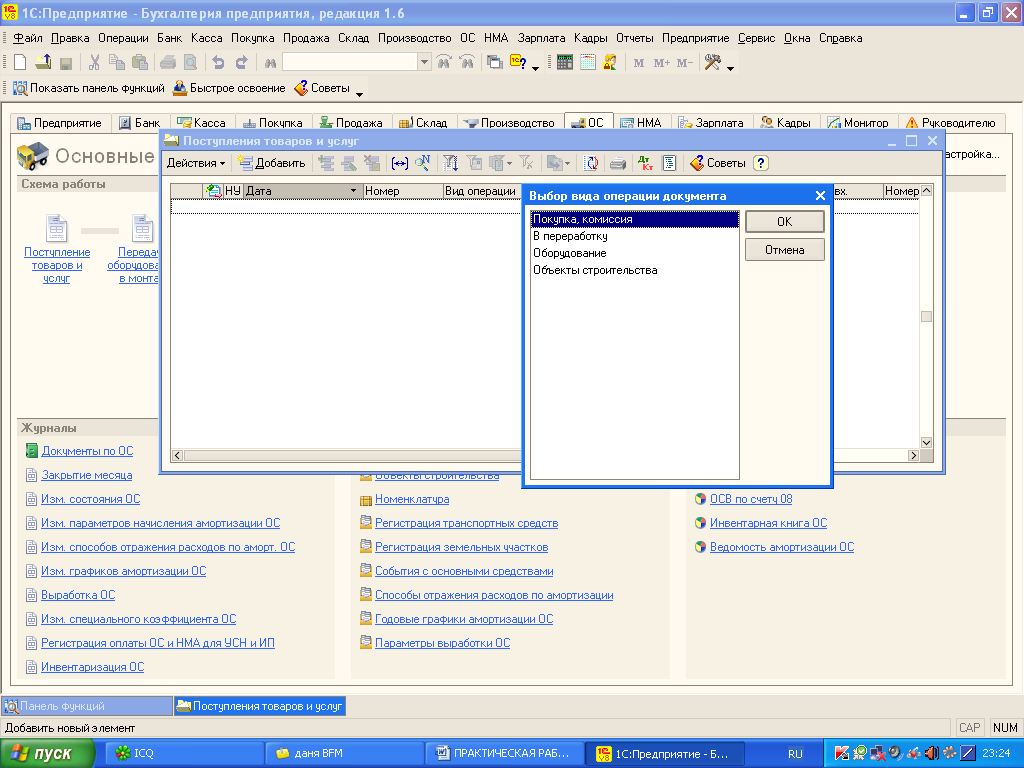Select Объекты строительства in the list
The width and height of the screenshot is (1024, 768).
[635, 270]
